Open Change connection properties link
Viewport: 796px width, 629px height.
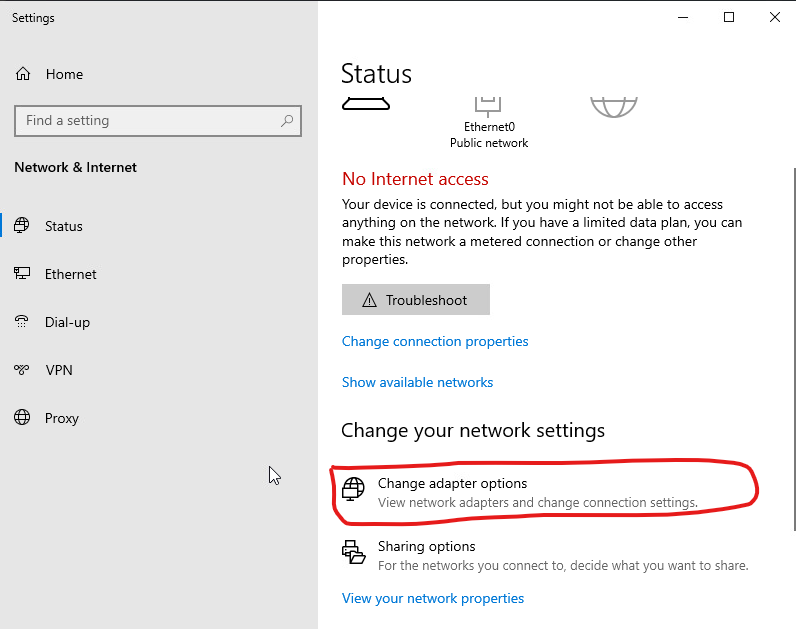(435, 341)
